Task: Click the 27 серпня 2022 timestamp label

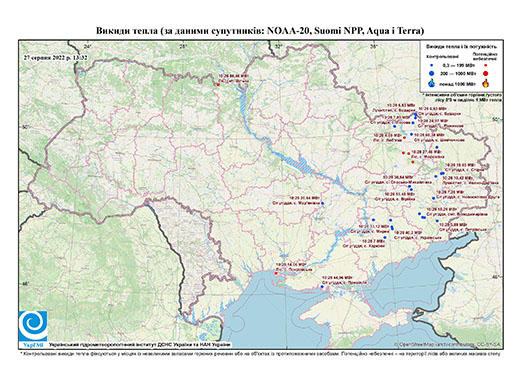Action: coord(55,57)
